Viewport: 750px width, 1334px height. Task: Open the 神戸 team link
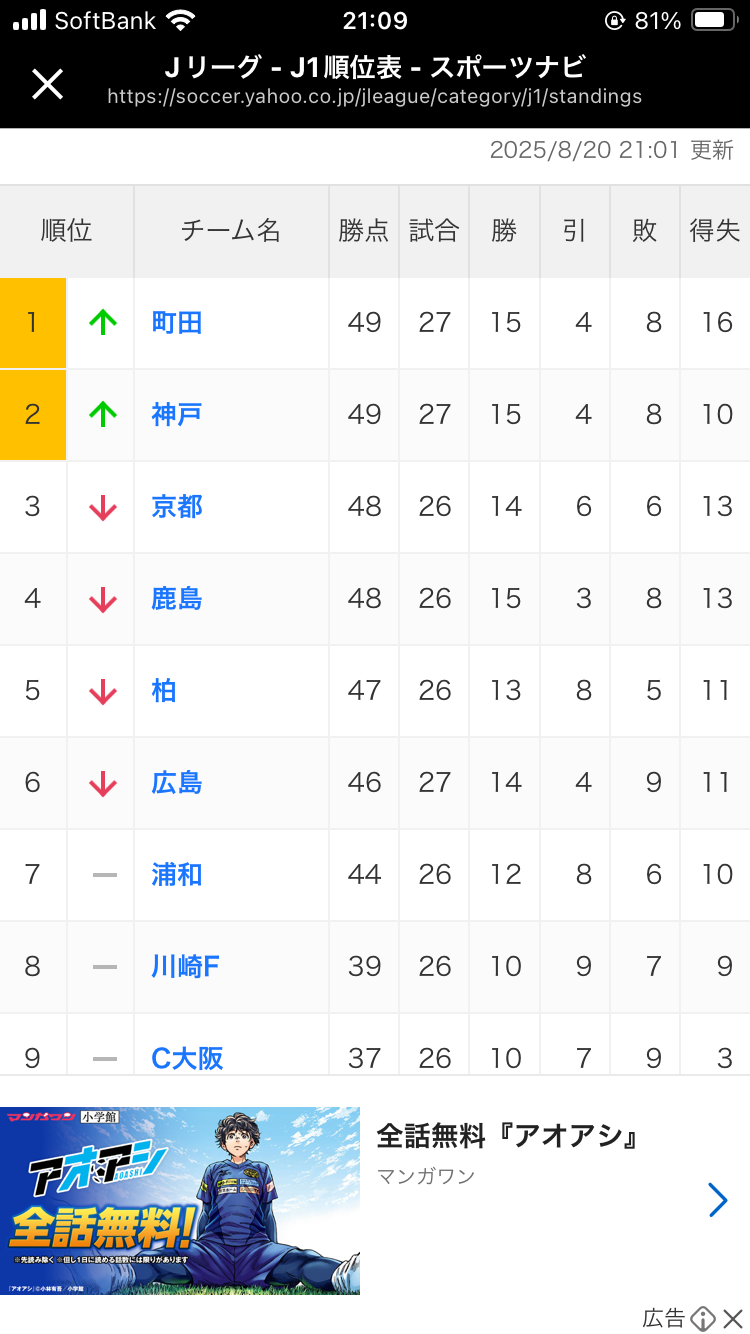[177, 414]
